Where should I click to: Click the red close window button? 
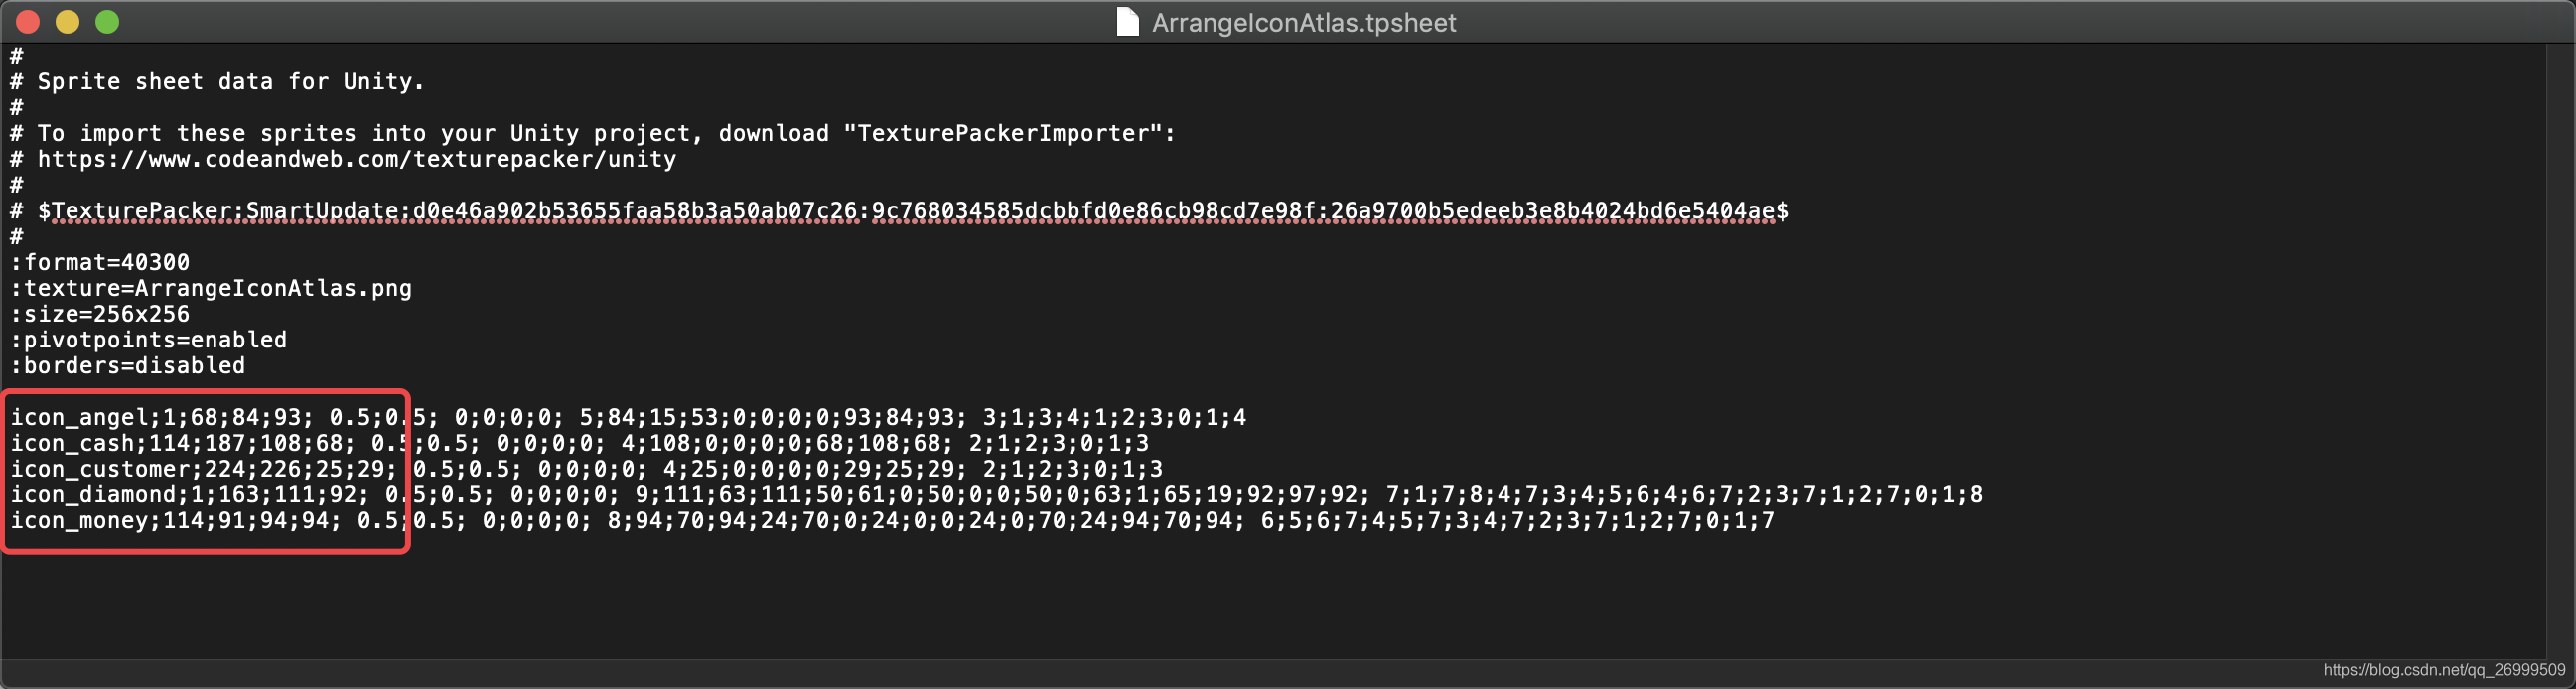[28, 22]
